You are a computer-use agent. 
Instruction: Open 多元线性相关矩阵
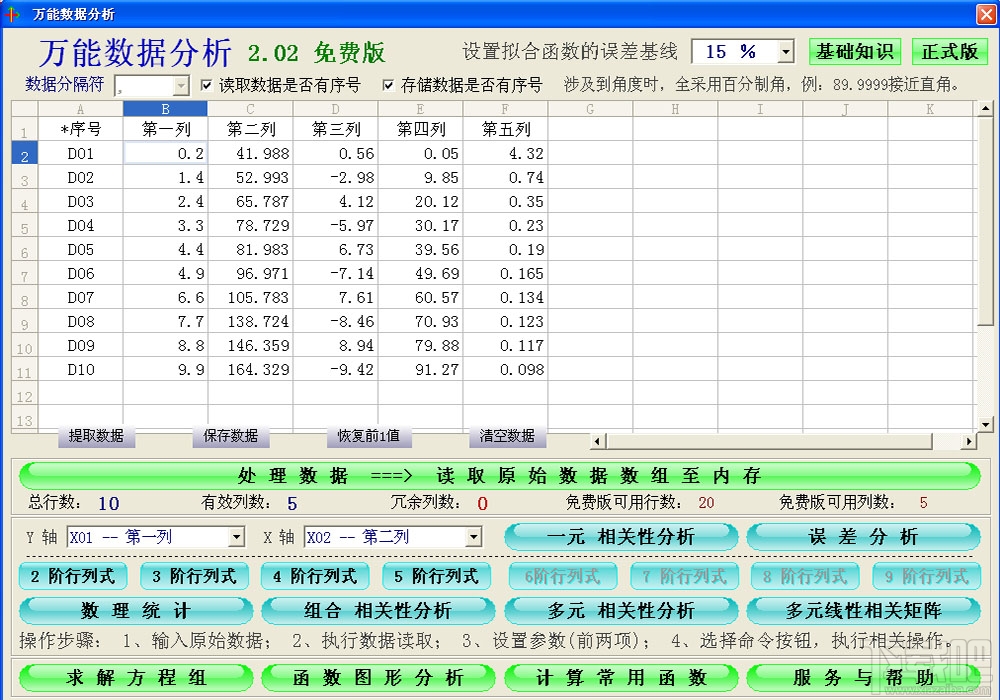tap(864, 611)
